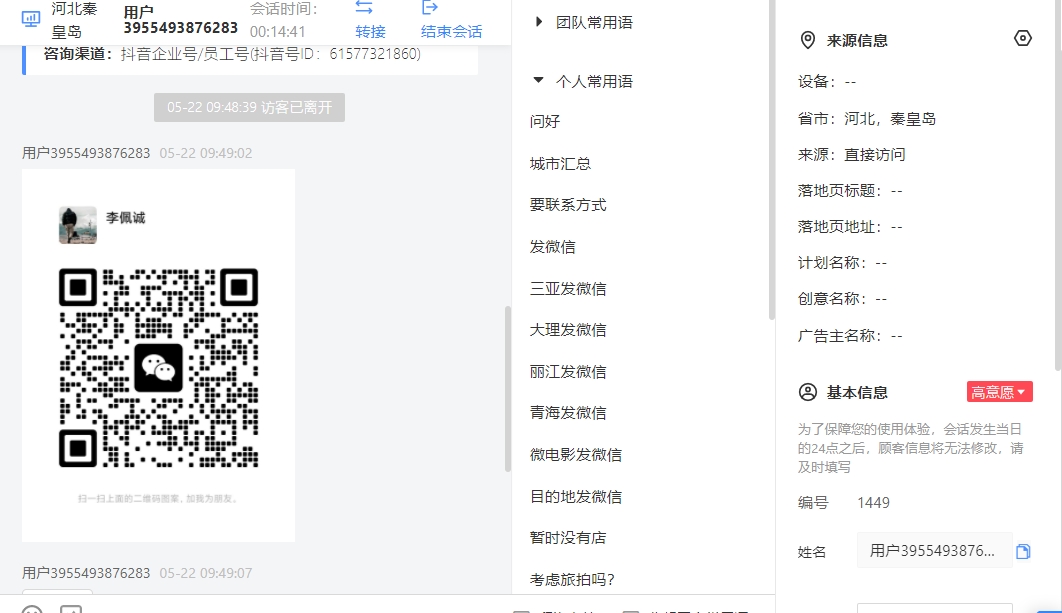Choose the 目的地发微信 phrase
The image size is (1062, 613).
(576, 496)
